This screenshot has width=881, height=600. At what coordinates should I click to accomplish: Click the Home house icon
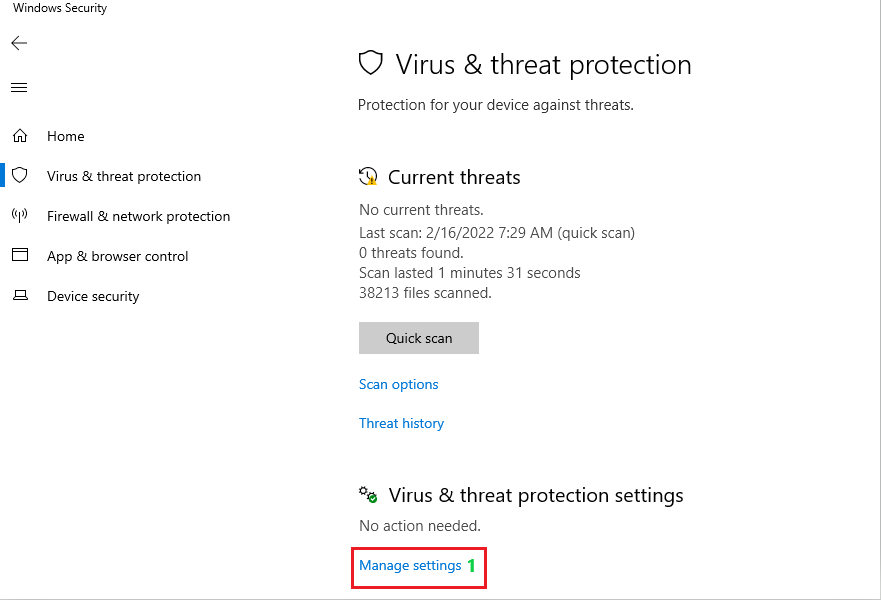click(20, 136)
